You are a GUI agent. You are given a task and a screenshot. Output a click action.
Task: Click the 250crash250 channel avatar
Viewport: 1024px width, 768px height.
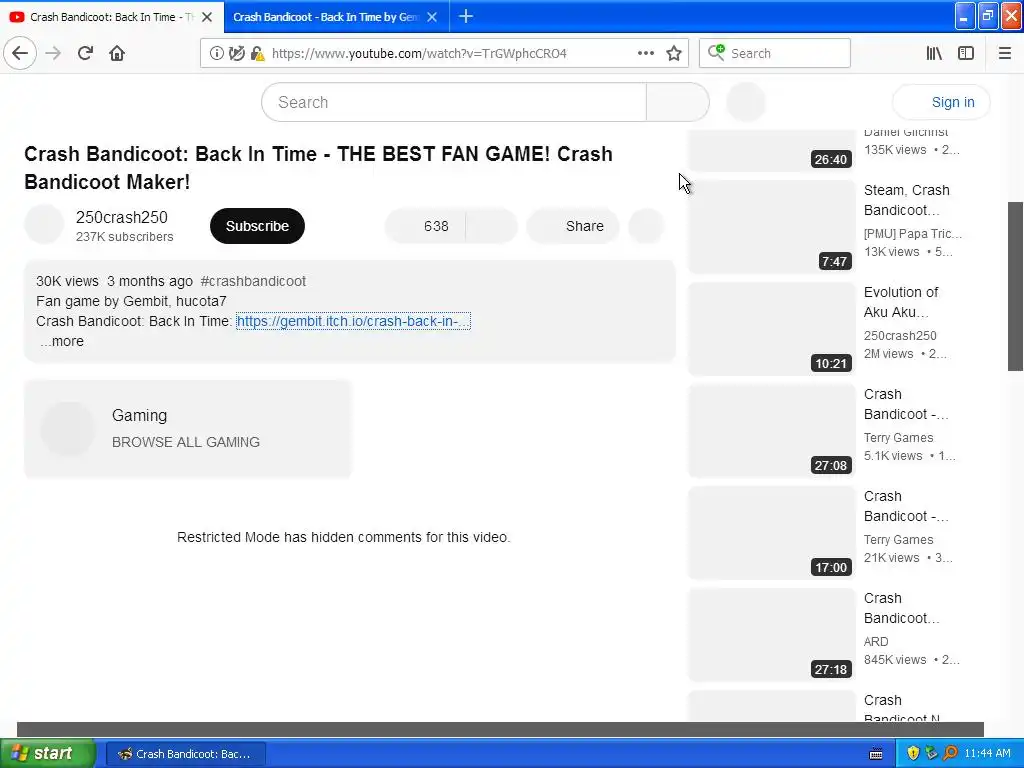44,224
